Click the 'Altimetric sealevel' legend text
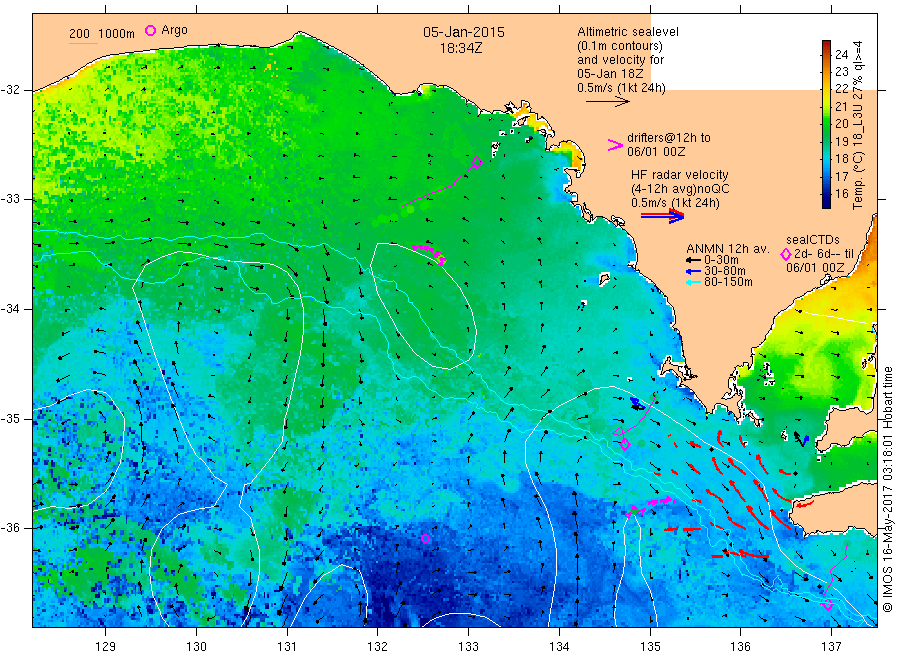This screenshot has height=660, width=900. point(627,32)
